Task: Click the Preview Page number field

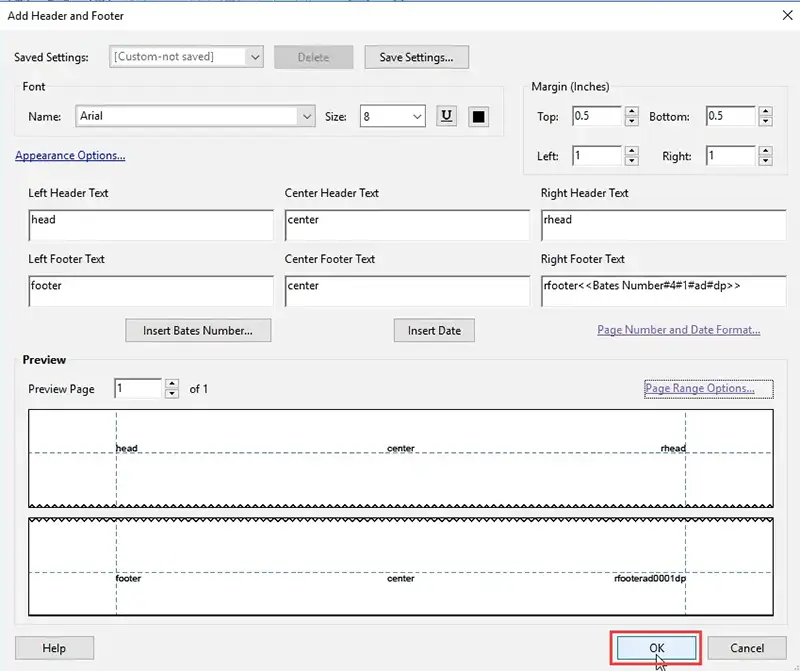Action: 138,389
